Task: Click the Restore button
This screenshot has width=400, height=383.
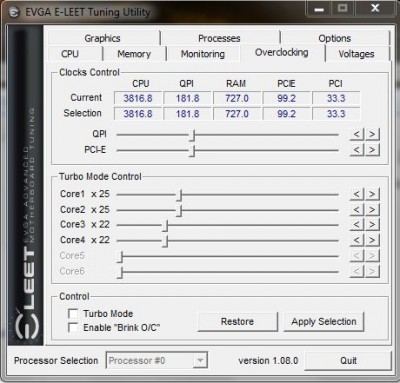Action: (237, 322)
